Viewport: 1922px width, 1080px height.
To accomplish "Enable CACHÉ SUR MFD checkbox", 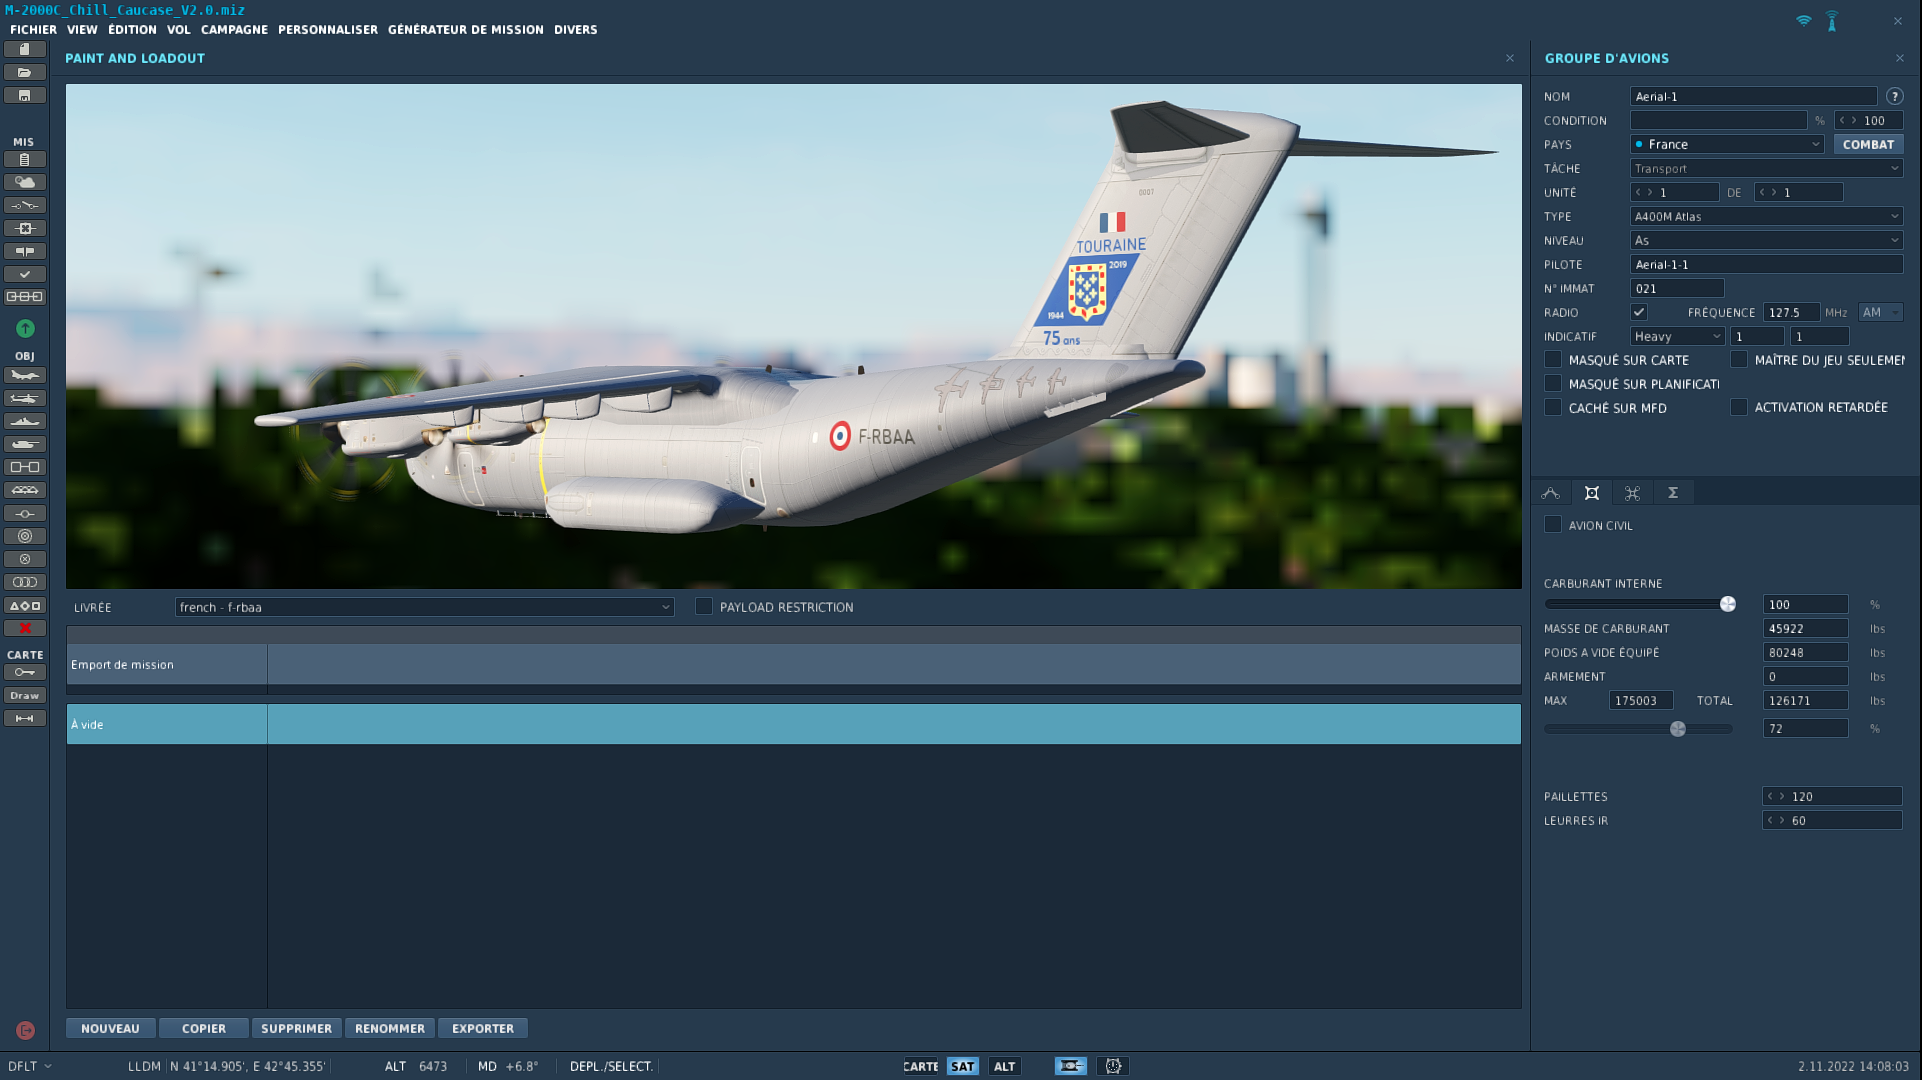I will 1553,407.
